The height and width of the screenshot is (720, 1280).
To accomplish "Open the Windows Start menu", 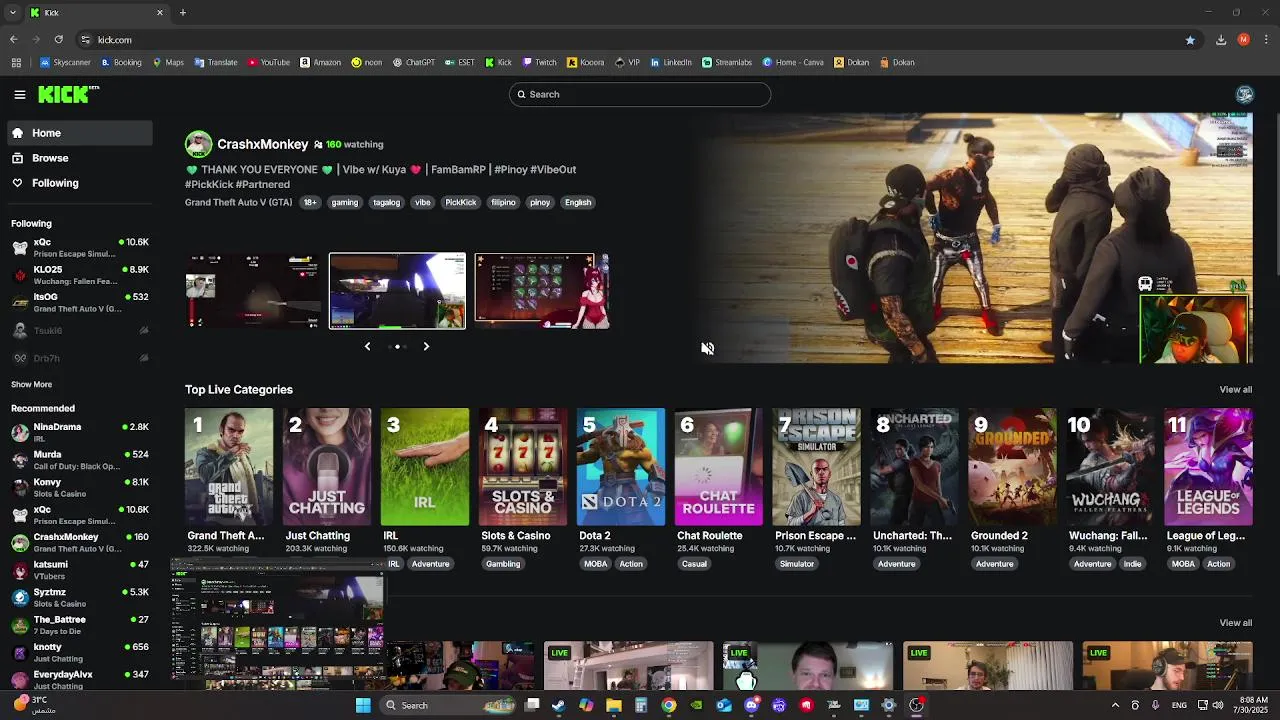I will click(363, 705).
